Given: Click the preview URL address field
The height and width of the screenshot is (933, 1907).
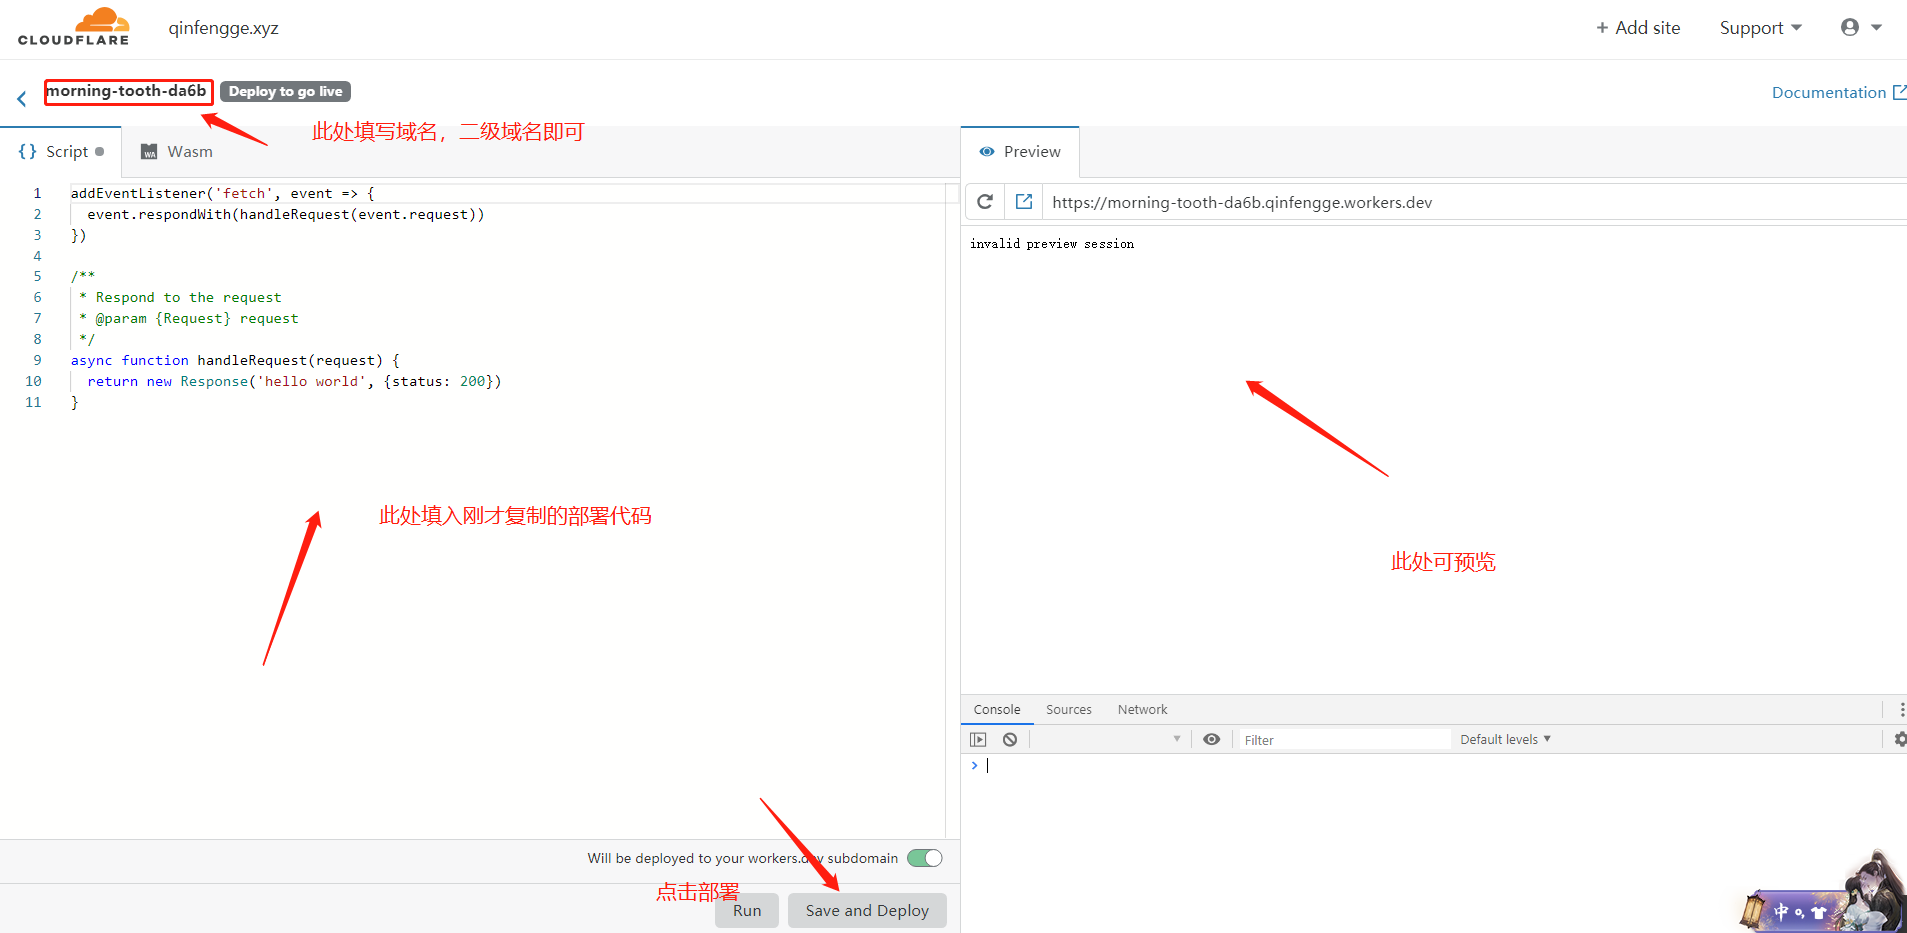Looking at the screenshot, I should 1475,202.
